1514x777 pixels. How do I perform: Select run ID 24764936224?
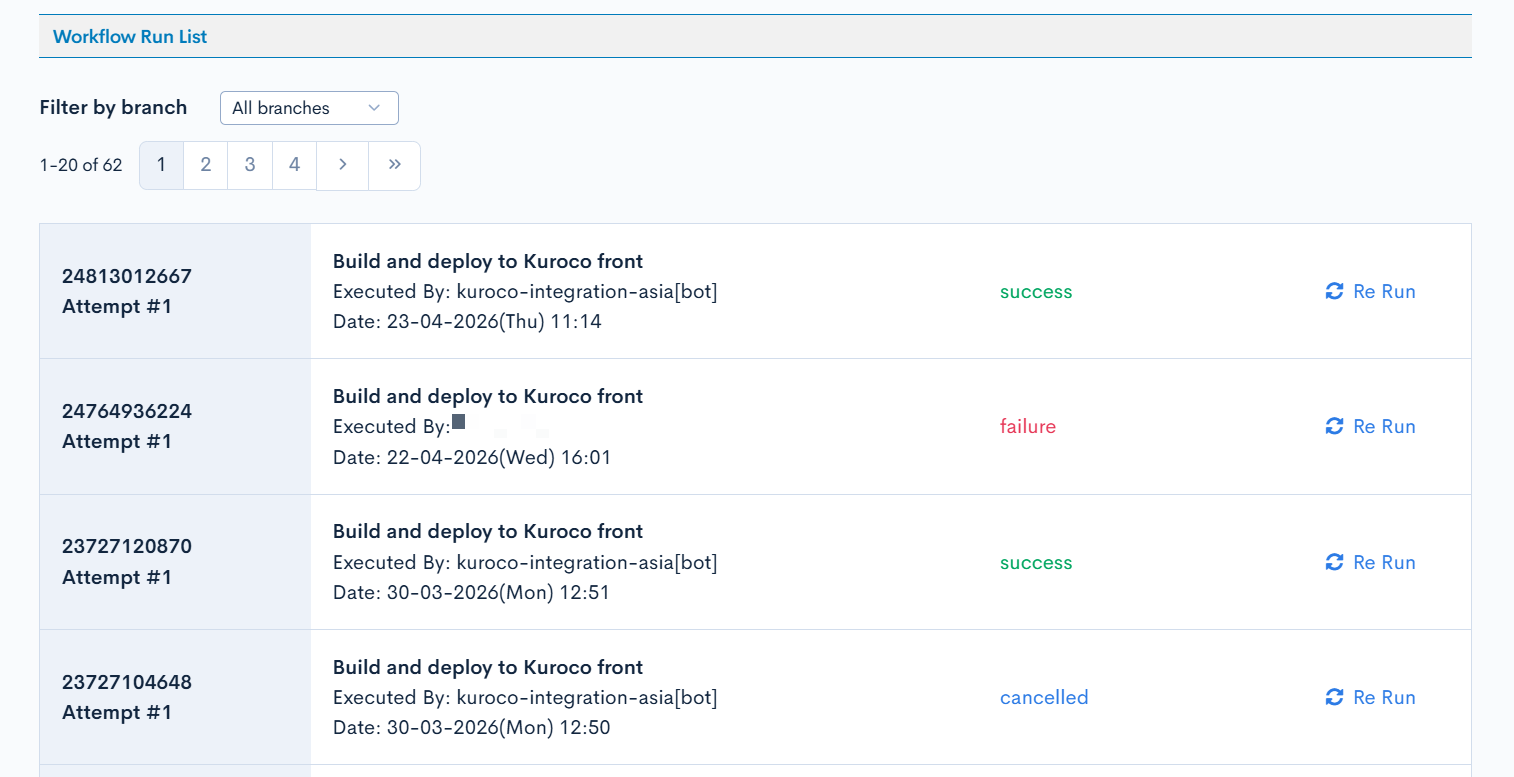127,411
